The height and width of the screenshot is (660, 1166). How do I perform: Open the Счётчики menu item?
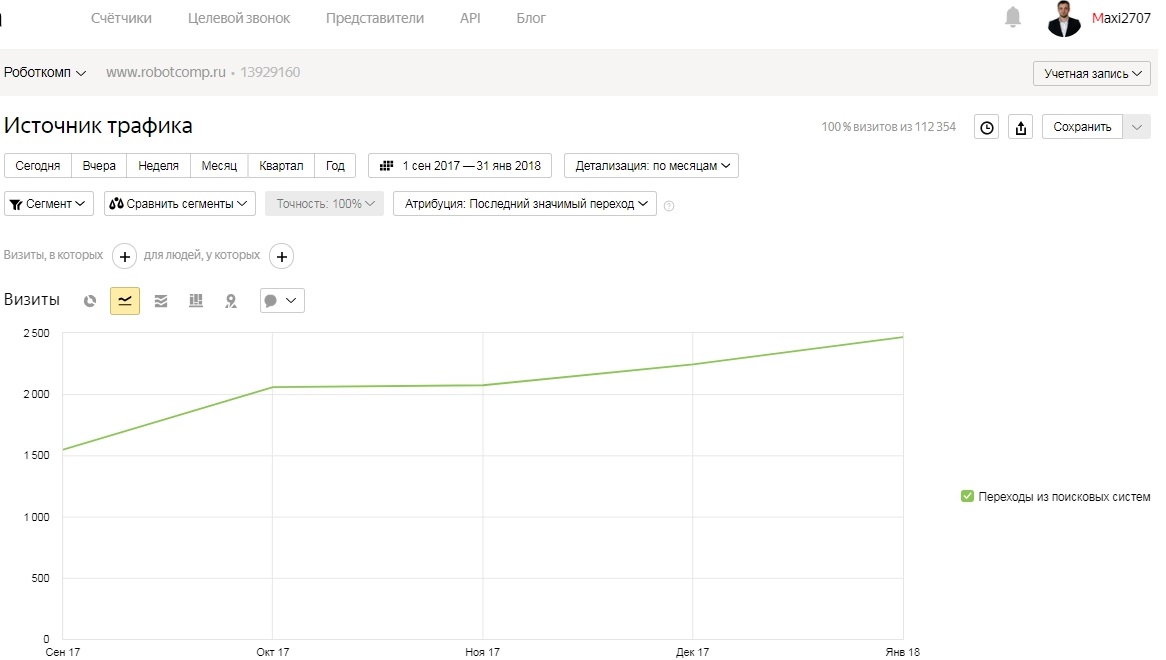click(x=121, y=18)
